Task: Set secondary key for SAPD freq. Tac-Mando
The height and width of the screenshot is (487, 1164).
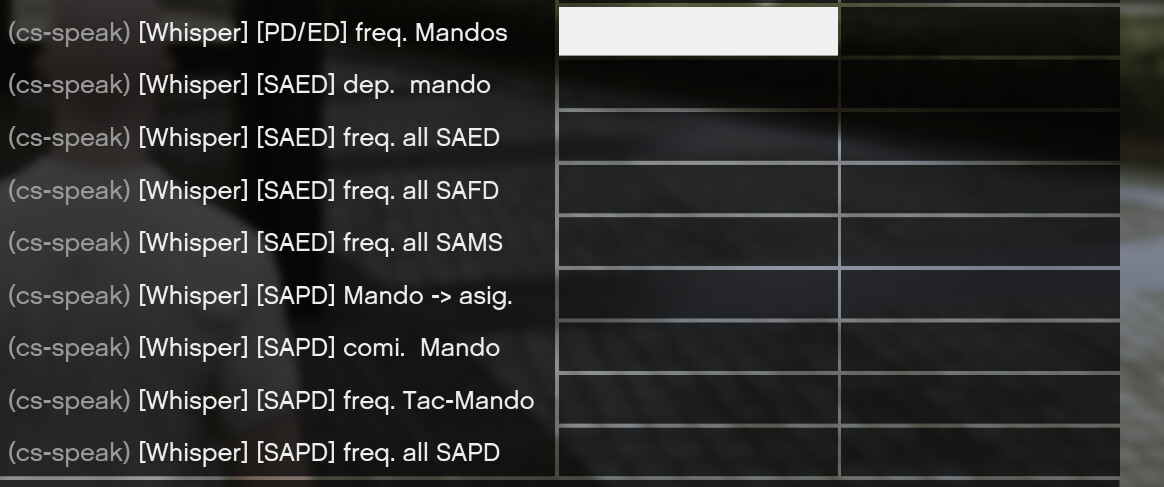Action: [x=980, y=400]
